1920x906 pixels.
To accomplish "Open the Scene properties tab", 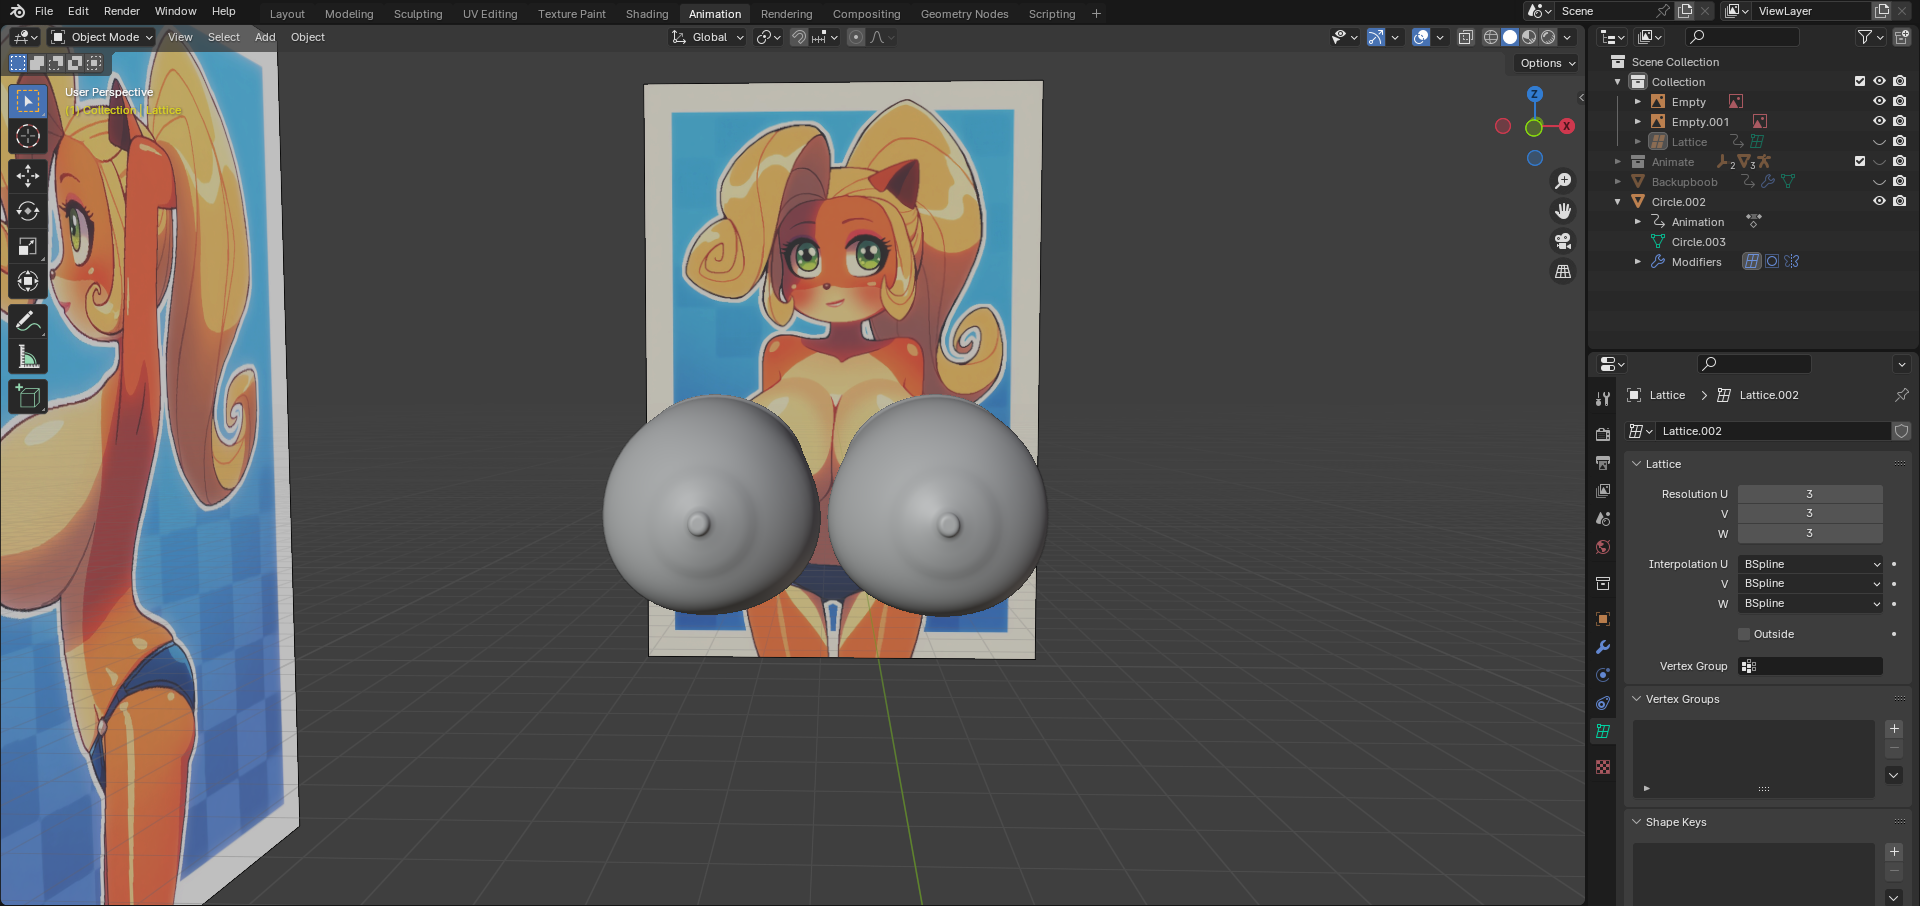I will pyautogui.click(x=1603, y=519).
